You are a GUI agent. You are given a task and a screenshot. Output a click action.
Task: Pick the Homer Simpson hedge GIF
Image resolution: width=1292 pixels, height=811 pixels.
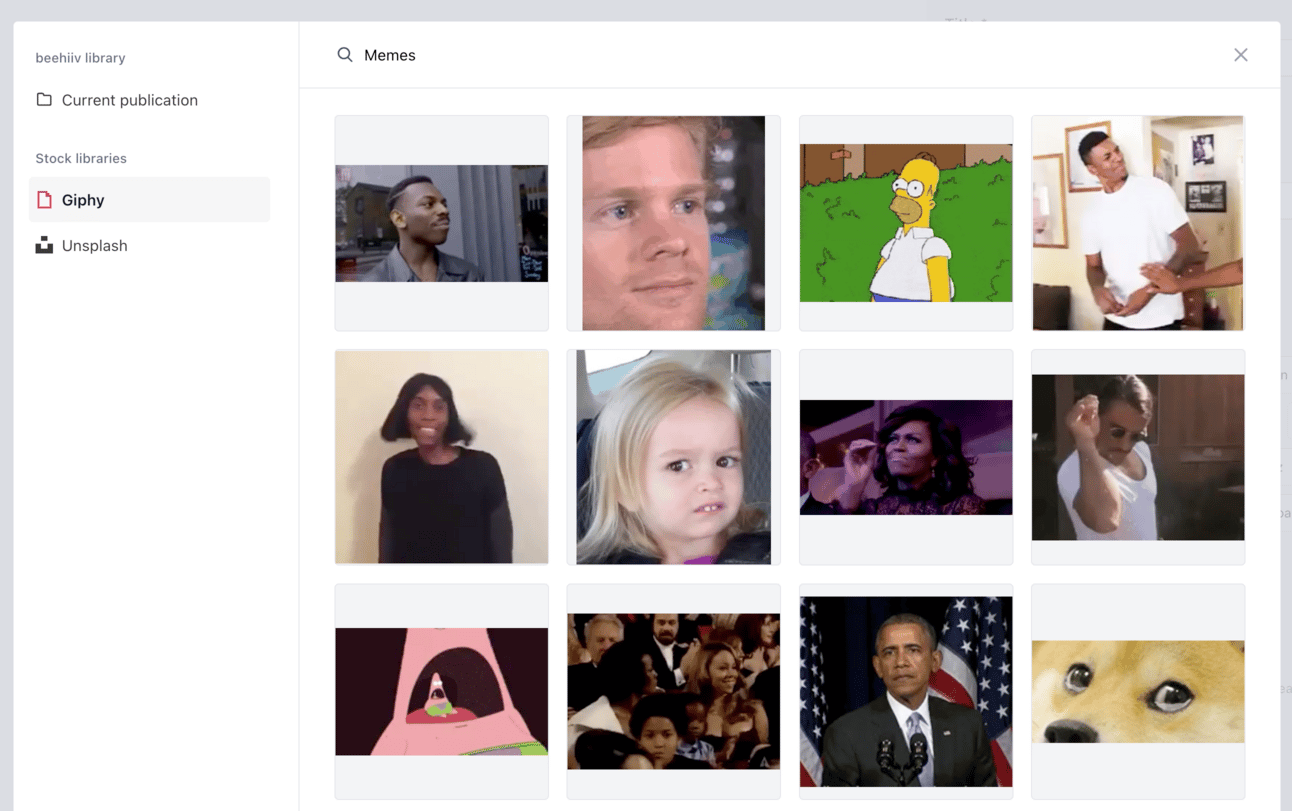[x=906, y=223]
